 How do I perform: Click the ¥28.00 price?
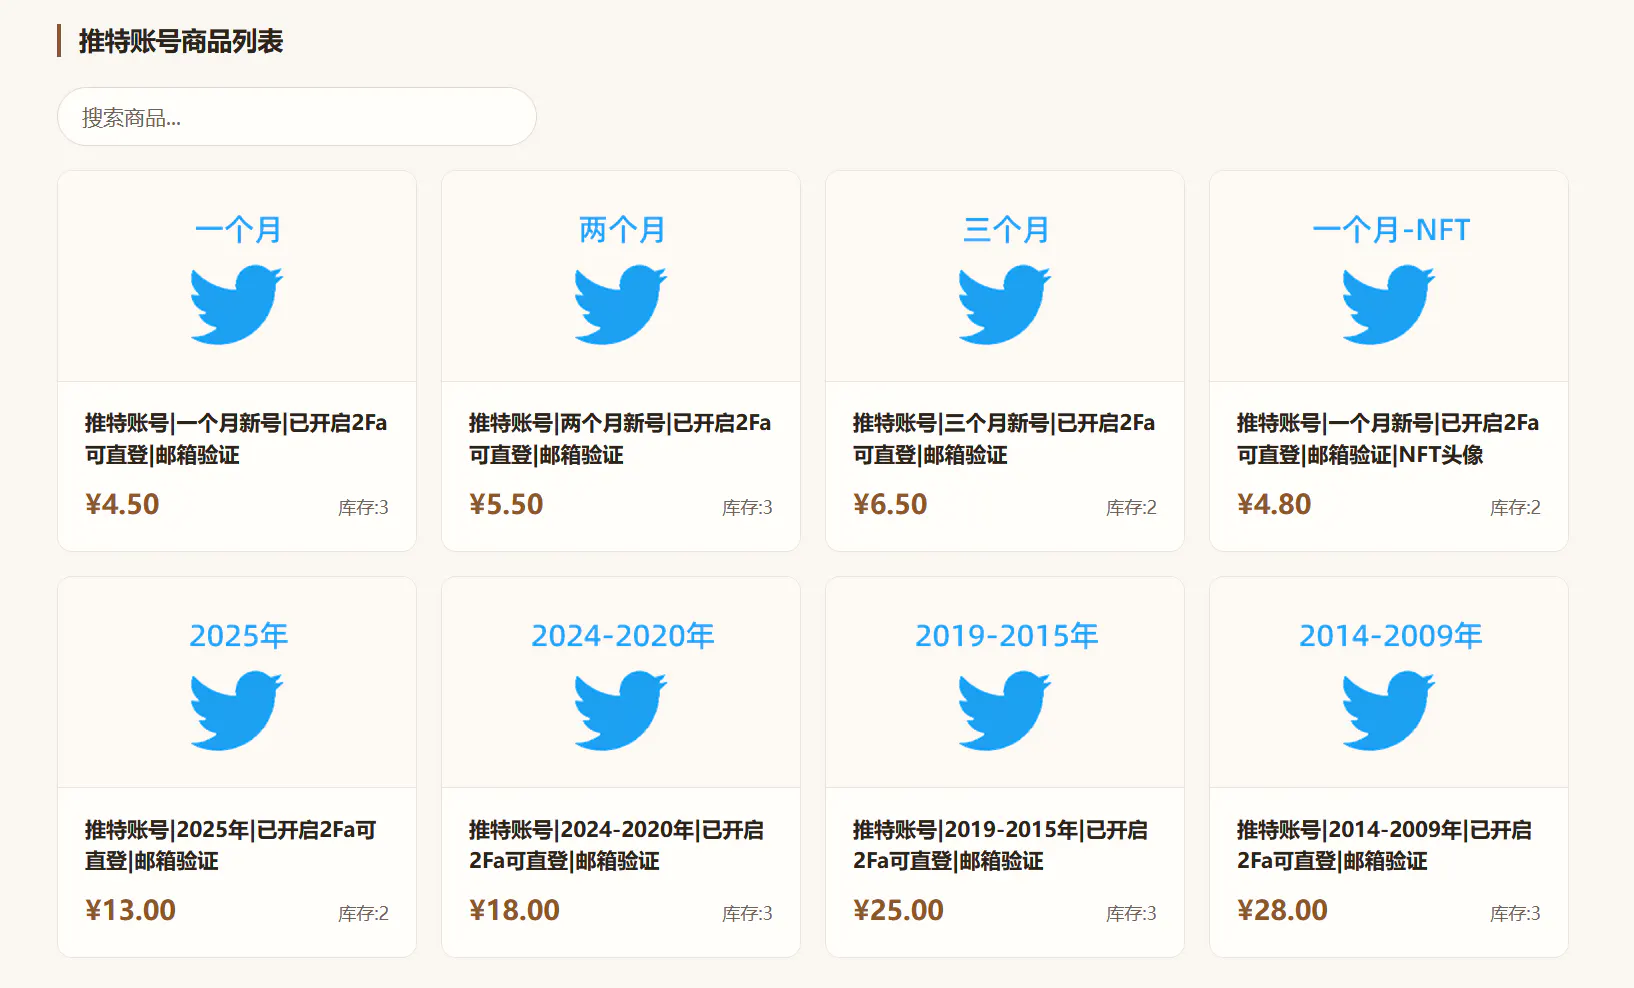click(x=1282, y=910)
